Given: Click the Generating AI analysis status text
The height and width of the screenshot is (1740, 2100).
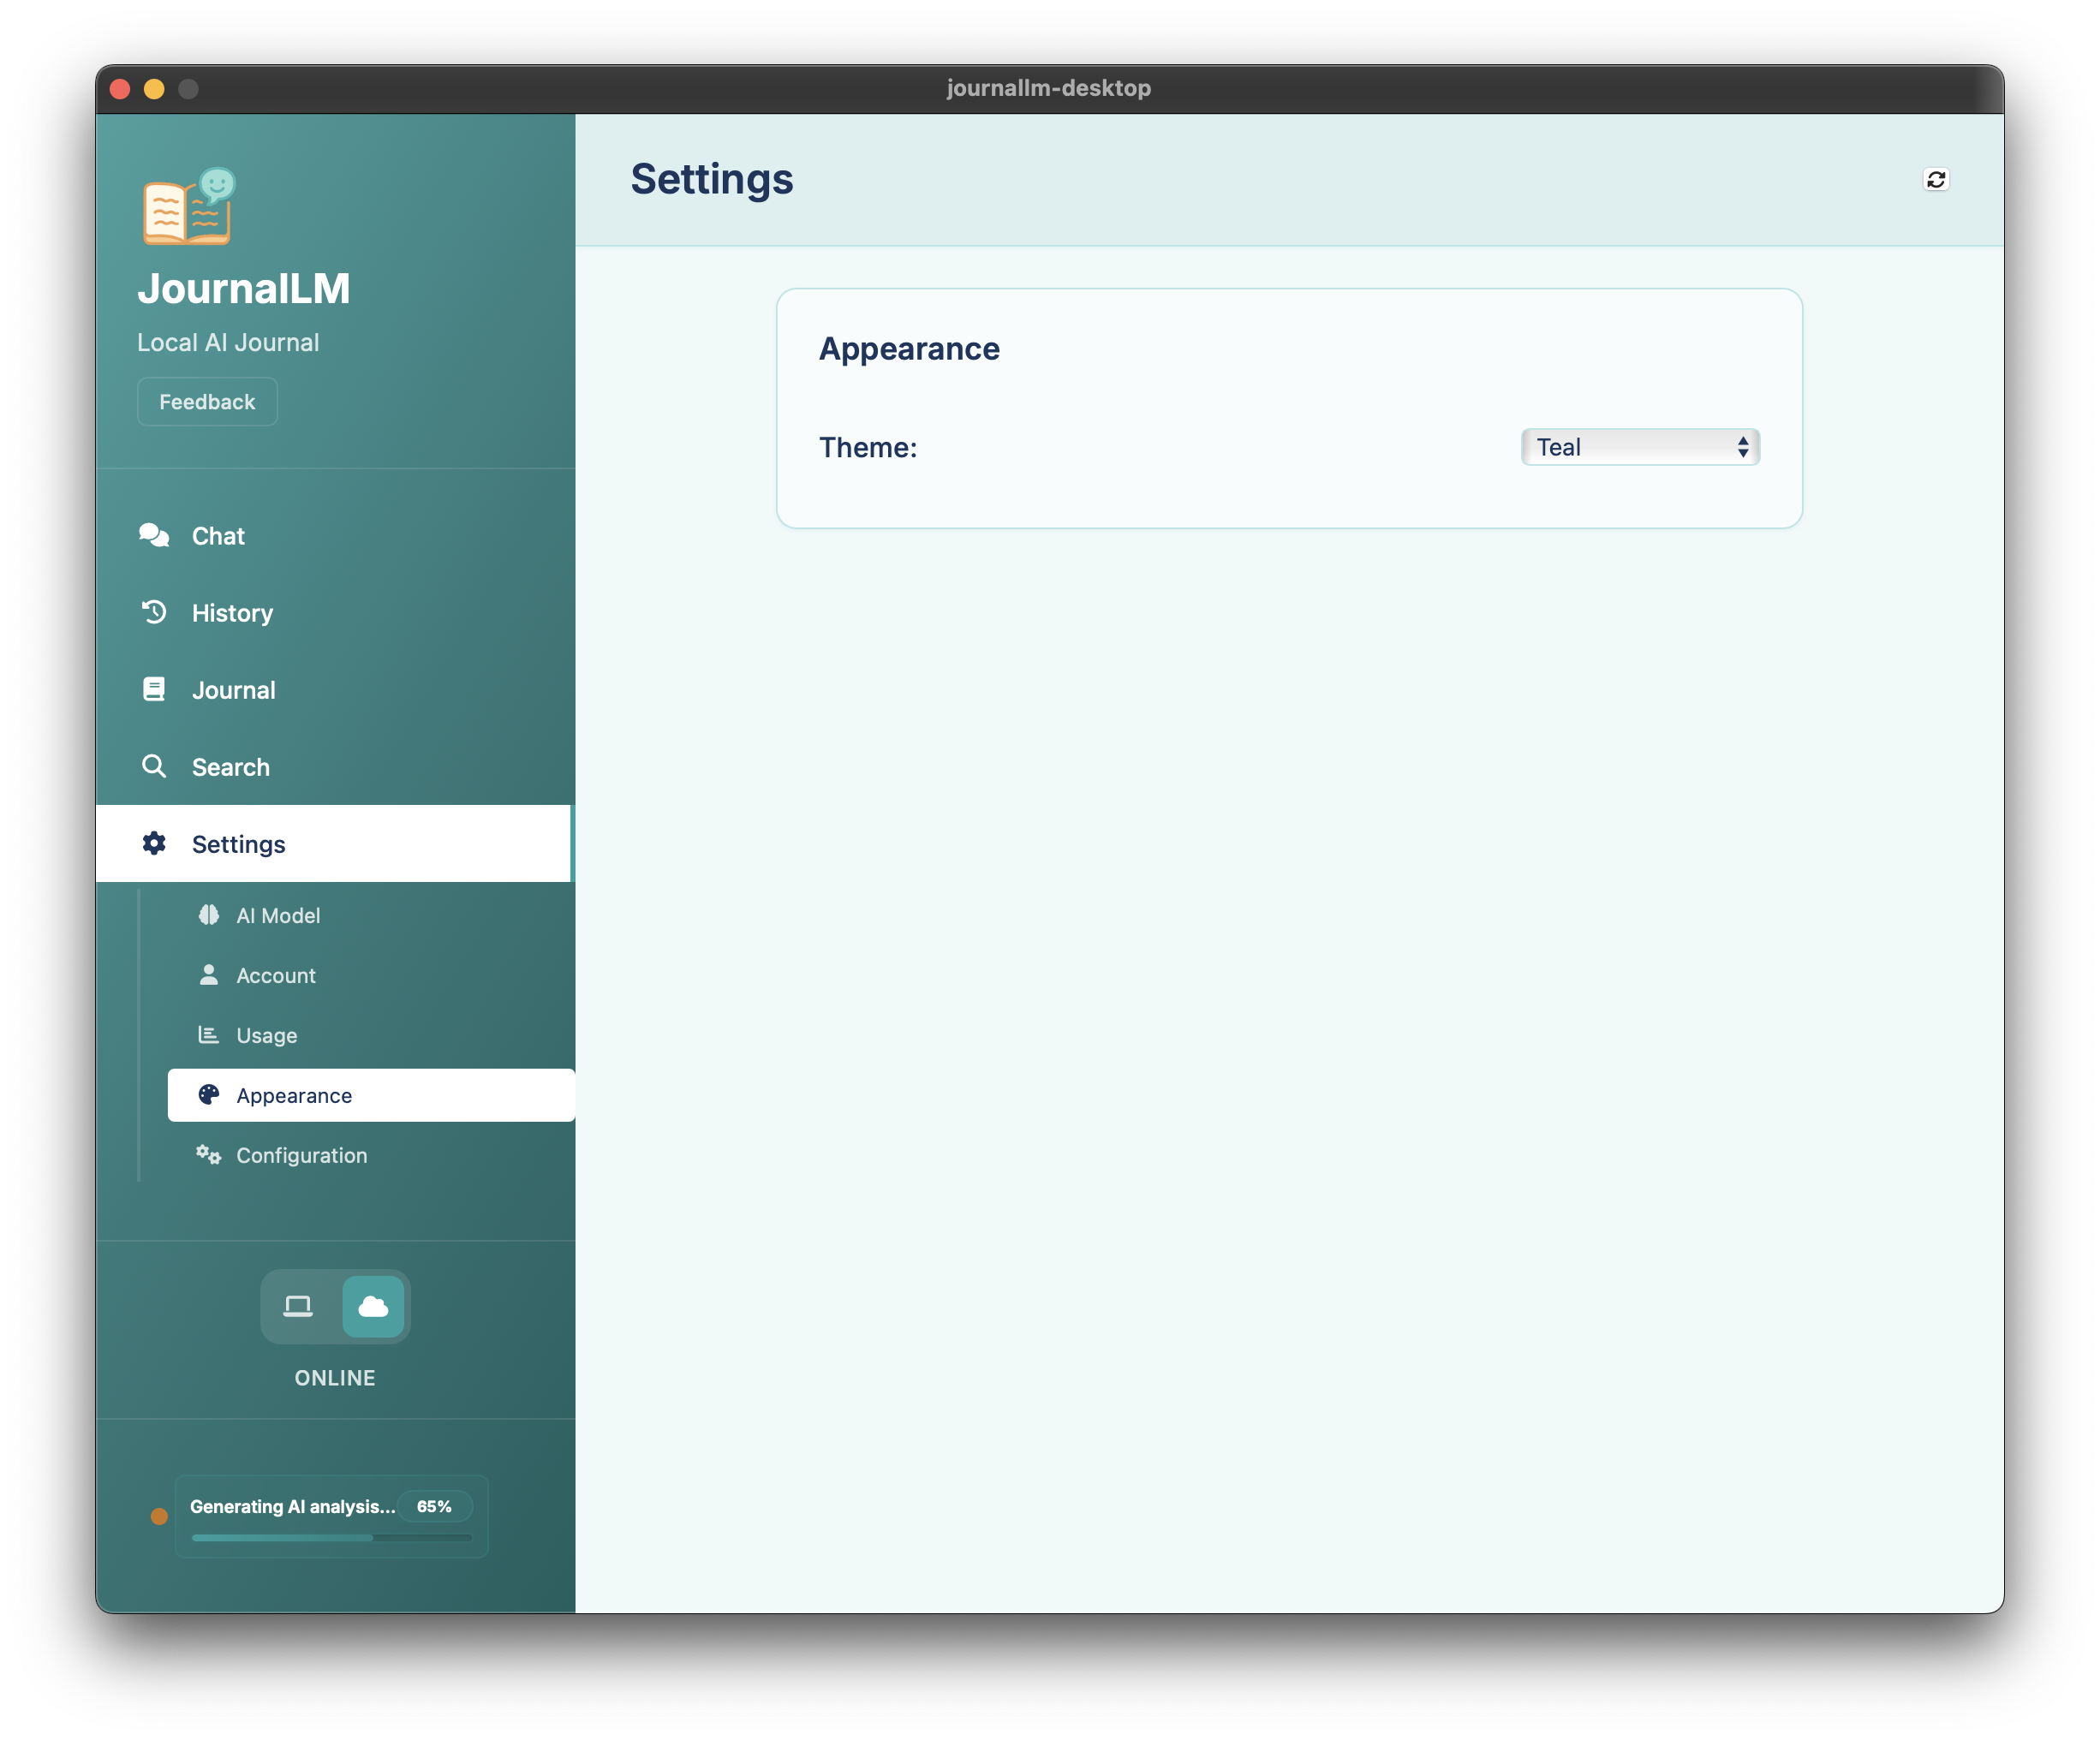Looking at the screenshot, I should (x=292, y=1506).
